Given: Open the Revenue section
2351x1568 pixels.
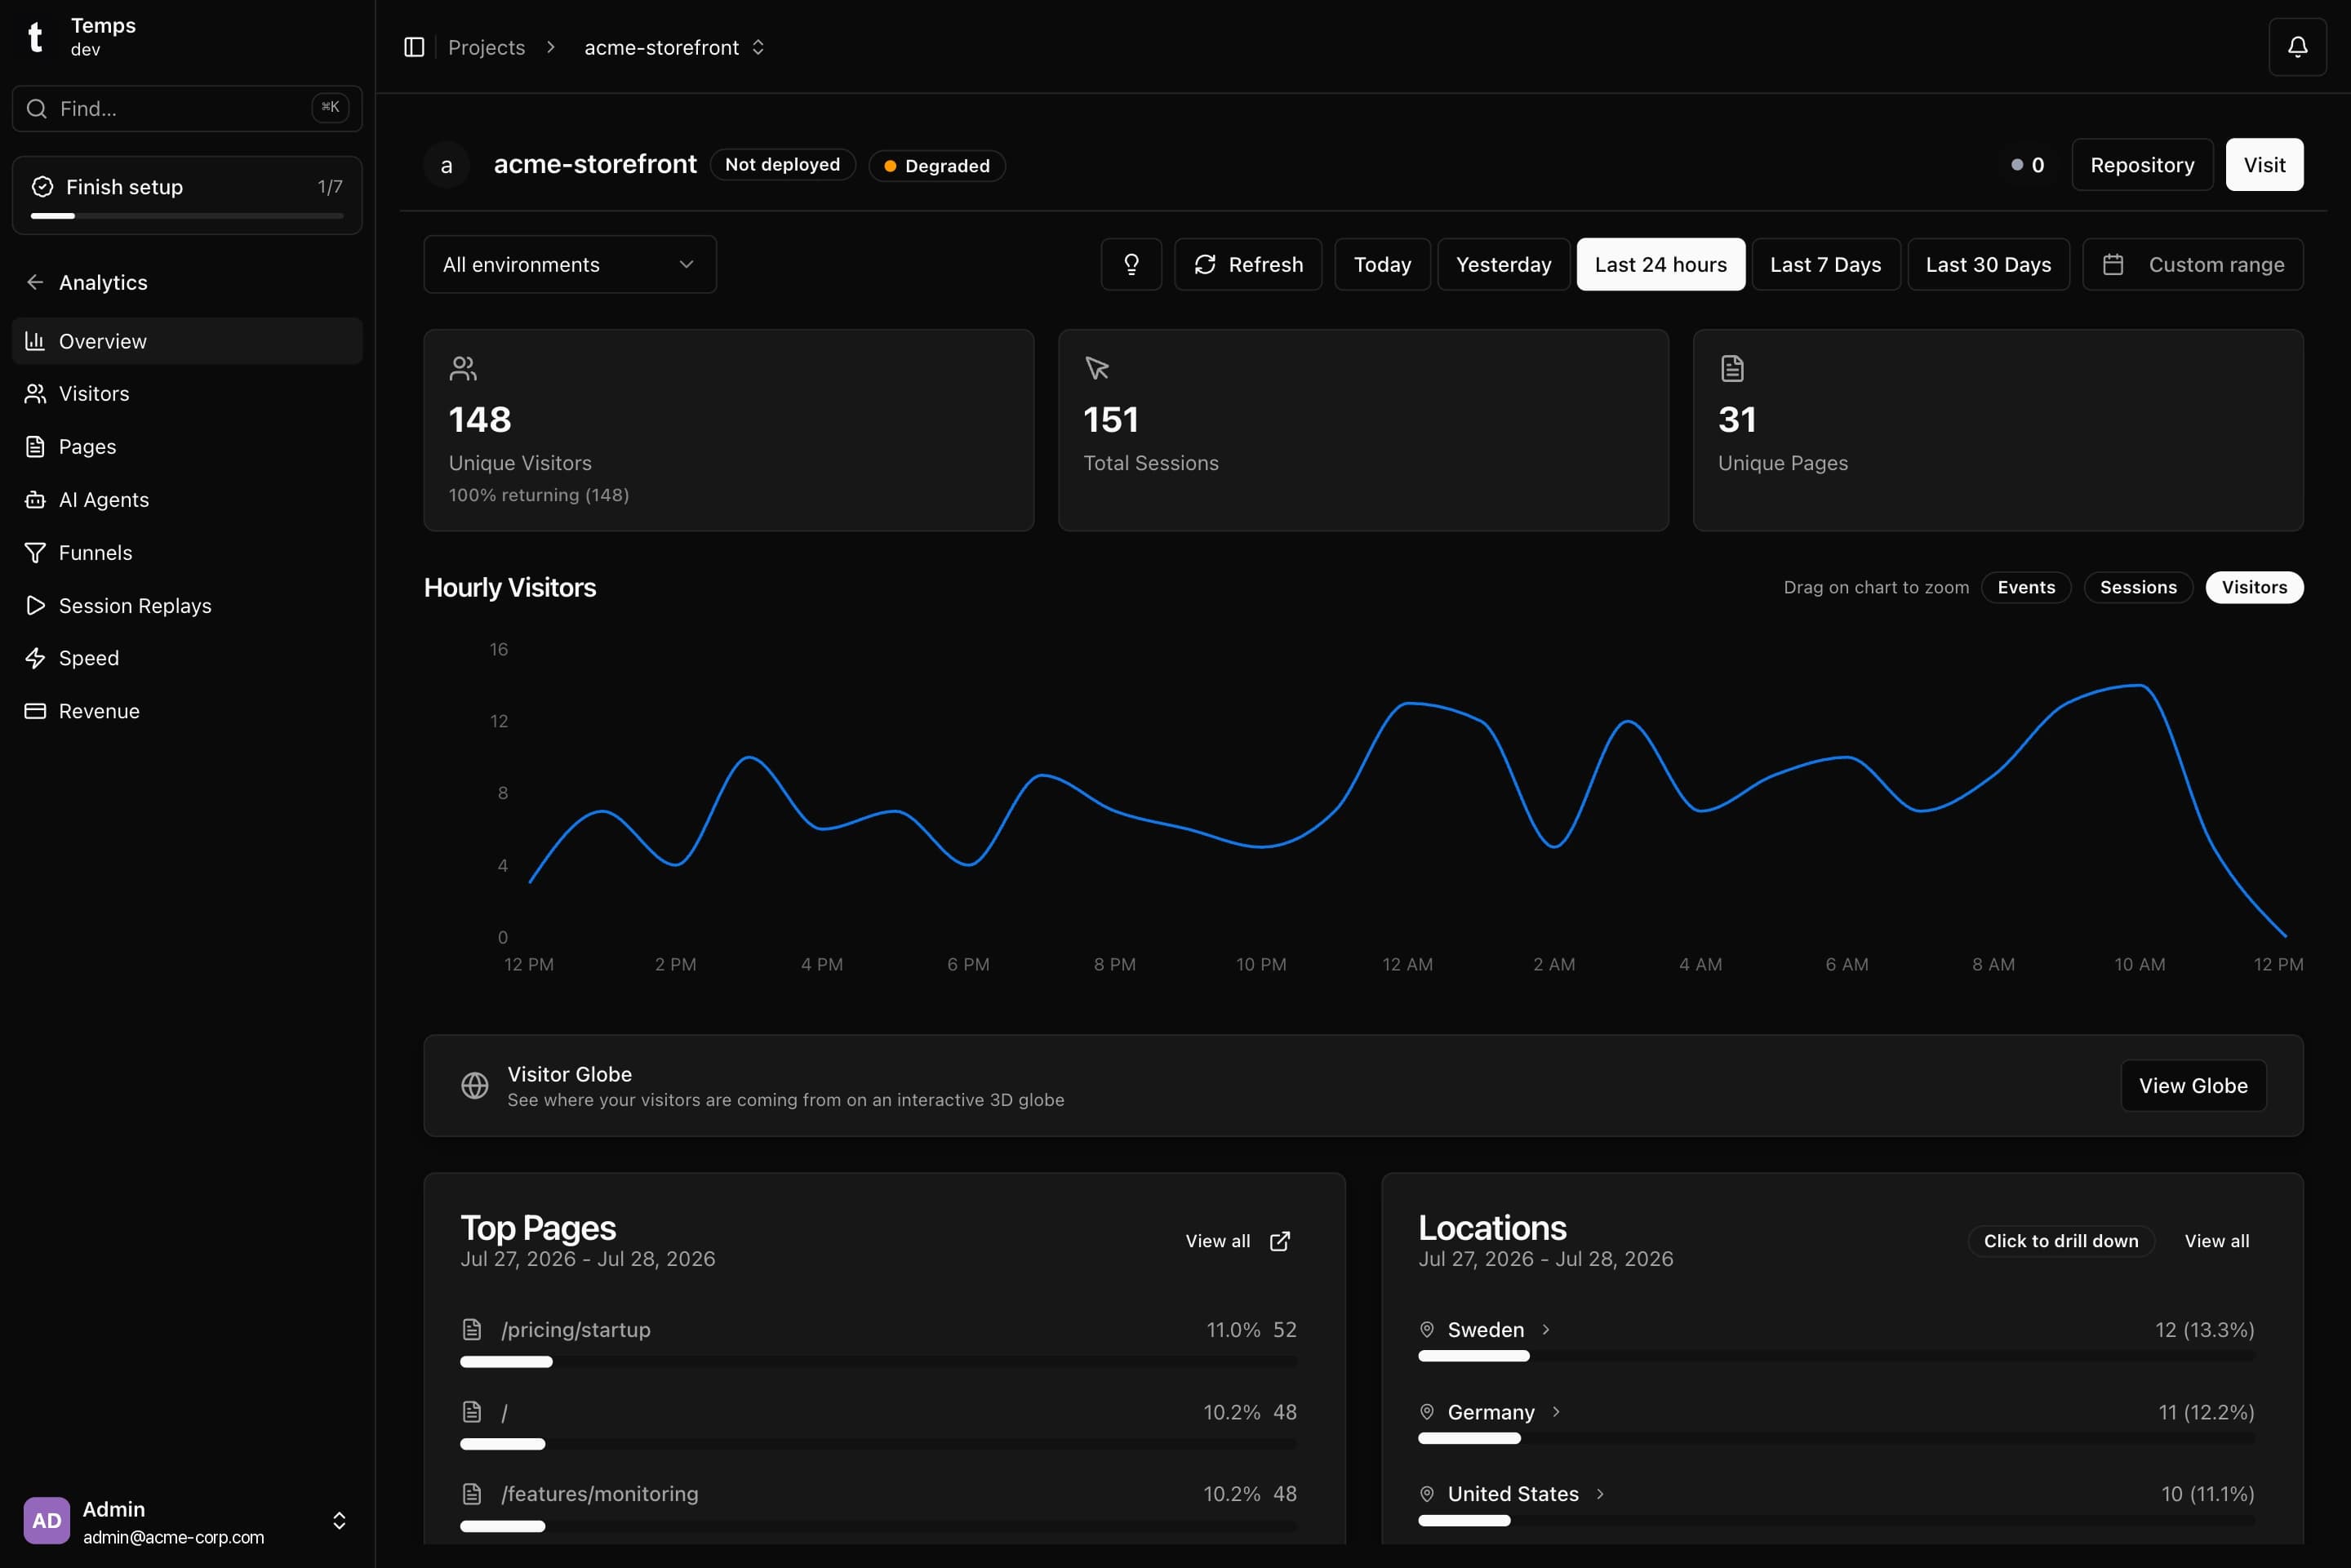Looking at the screenshot, I should pyautogui.click(x=187, y=711).
